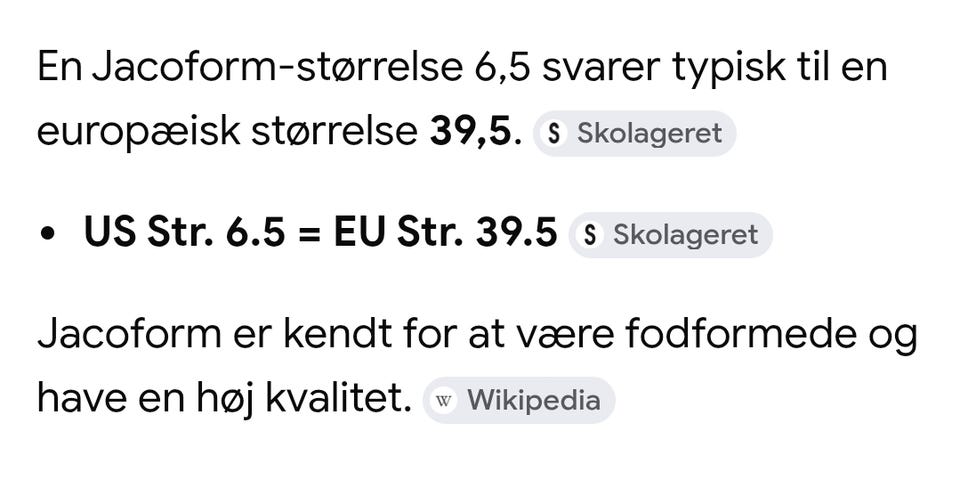
Task: Click the bold text 'EU Str. 39.5'
Action: tap(445, 233)
